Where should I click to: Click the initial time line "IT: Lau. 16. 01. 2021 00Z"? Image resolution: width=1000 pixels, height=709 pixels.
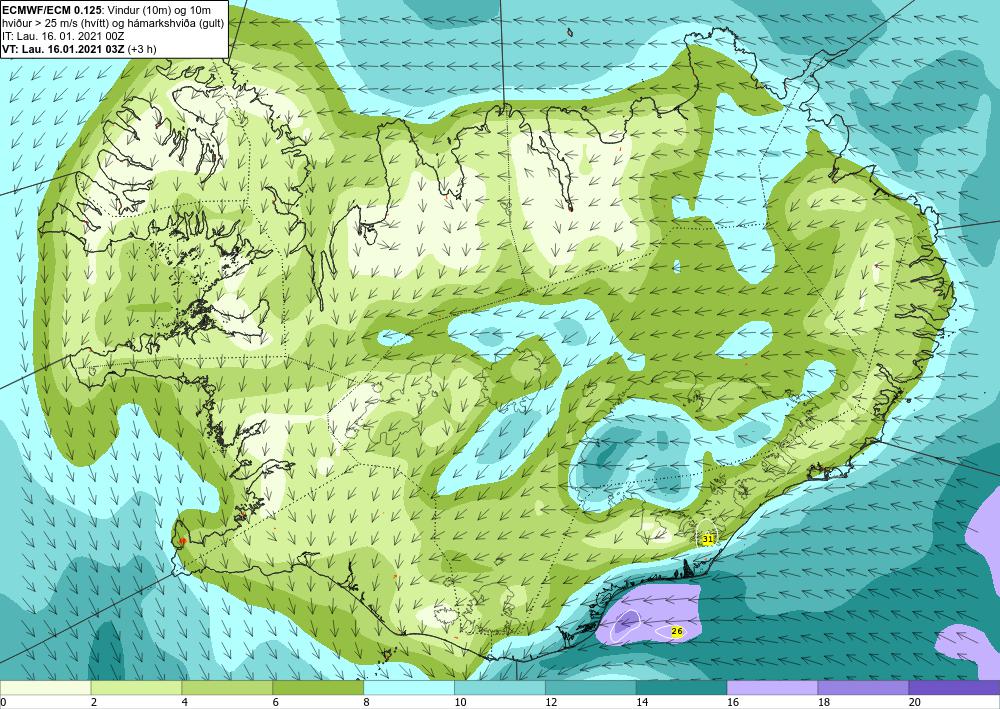[62, 36]
